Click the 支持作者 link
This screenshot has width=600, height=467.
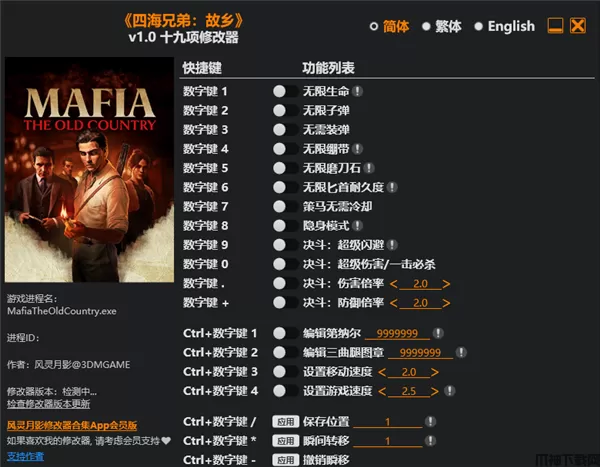25,456
